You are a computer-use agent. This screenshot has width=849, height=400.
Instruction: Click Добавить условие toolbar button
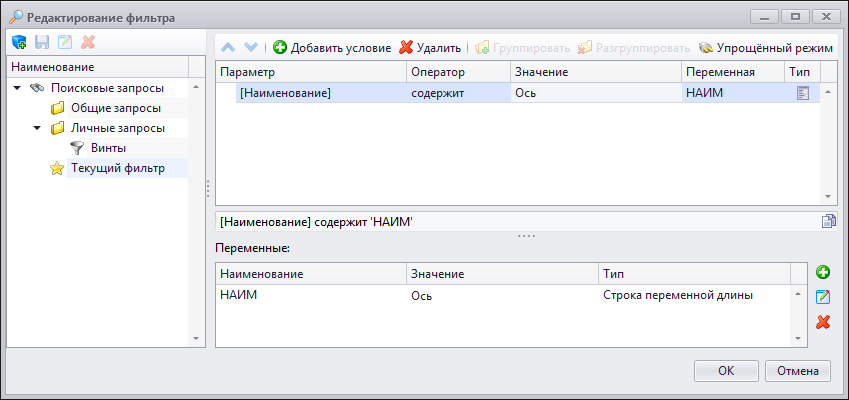click(x=332, y=48)
